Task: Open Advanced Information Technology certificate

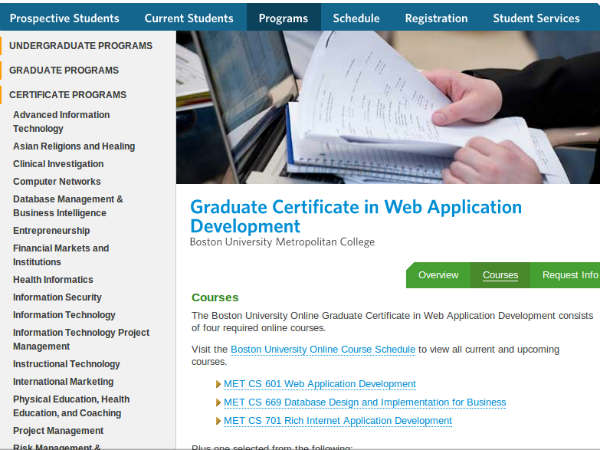Action: (61, 122)
